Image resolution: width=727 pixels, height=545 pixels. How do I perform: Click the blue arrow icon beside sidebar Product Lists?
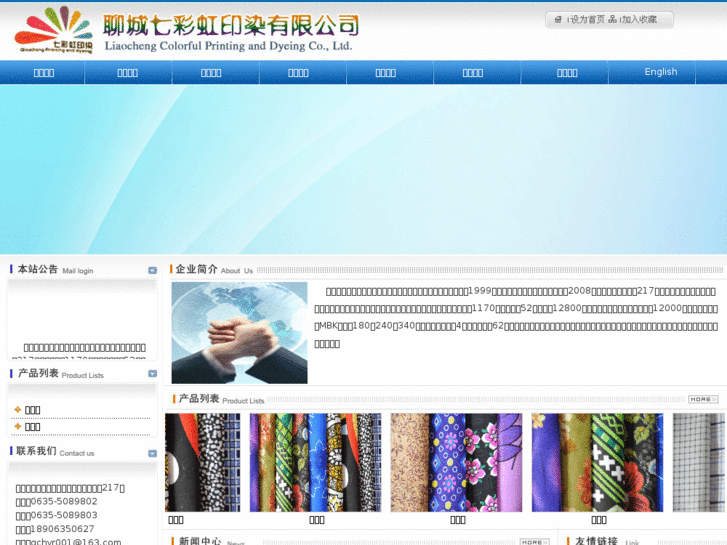153,374
